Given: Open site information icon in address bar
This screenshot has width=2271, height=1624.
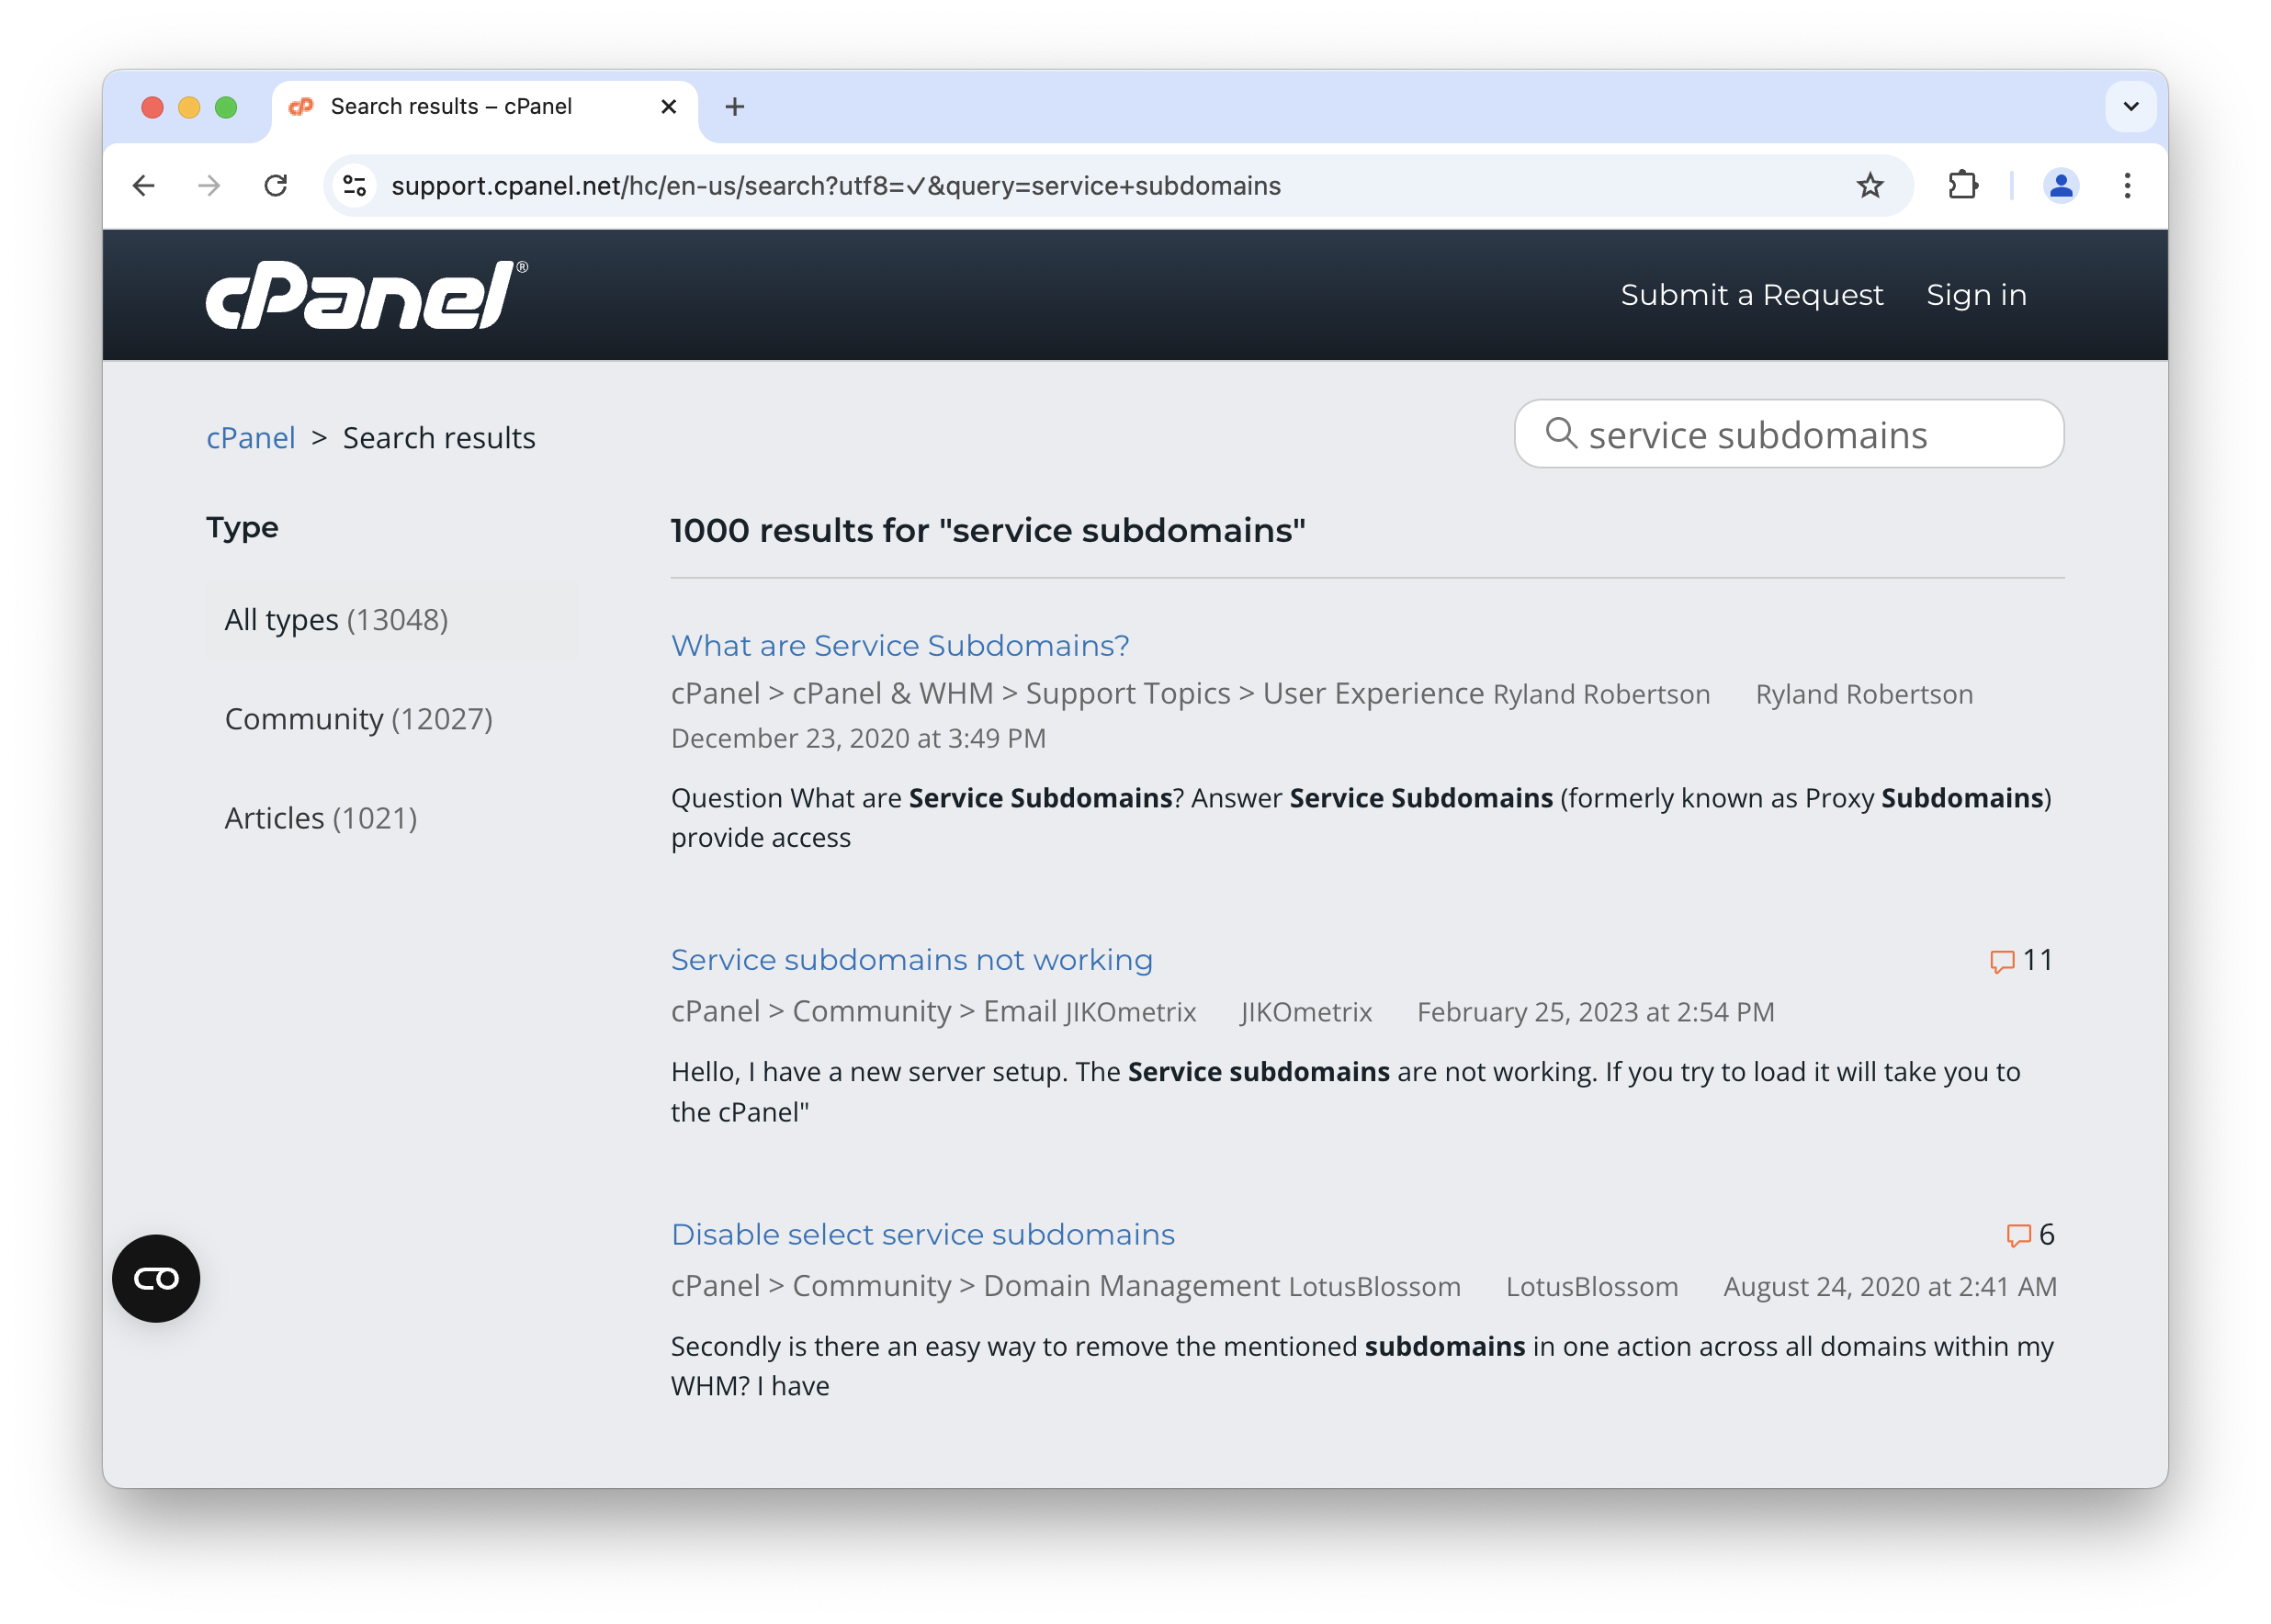Looking at the screenshot, I should (x=355, y=186).
